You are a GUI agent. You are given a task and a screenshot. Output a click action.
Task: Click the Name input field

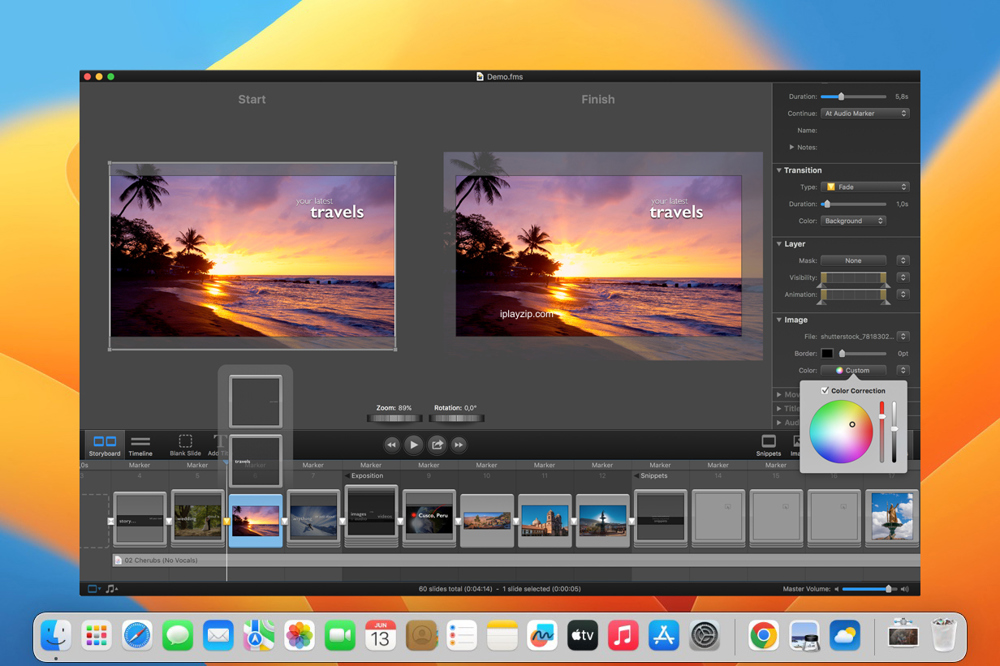click(x=865, y=130)
